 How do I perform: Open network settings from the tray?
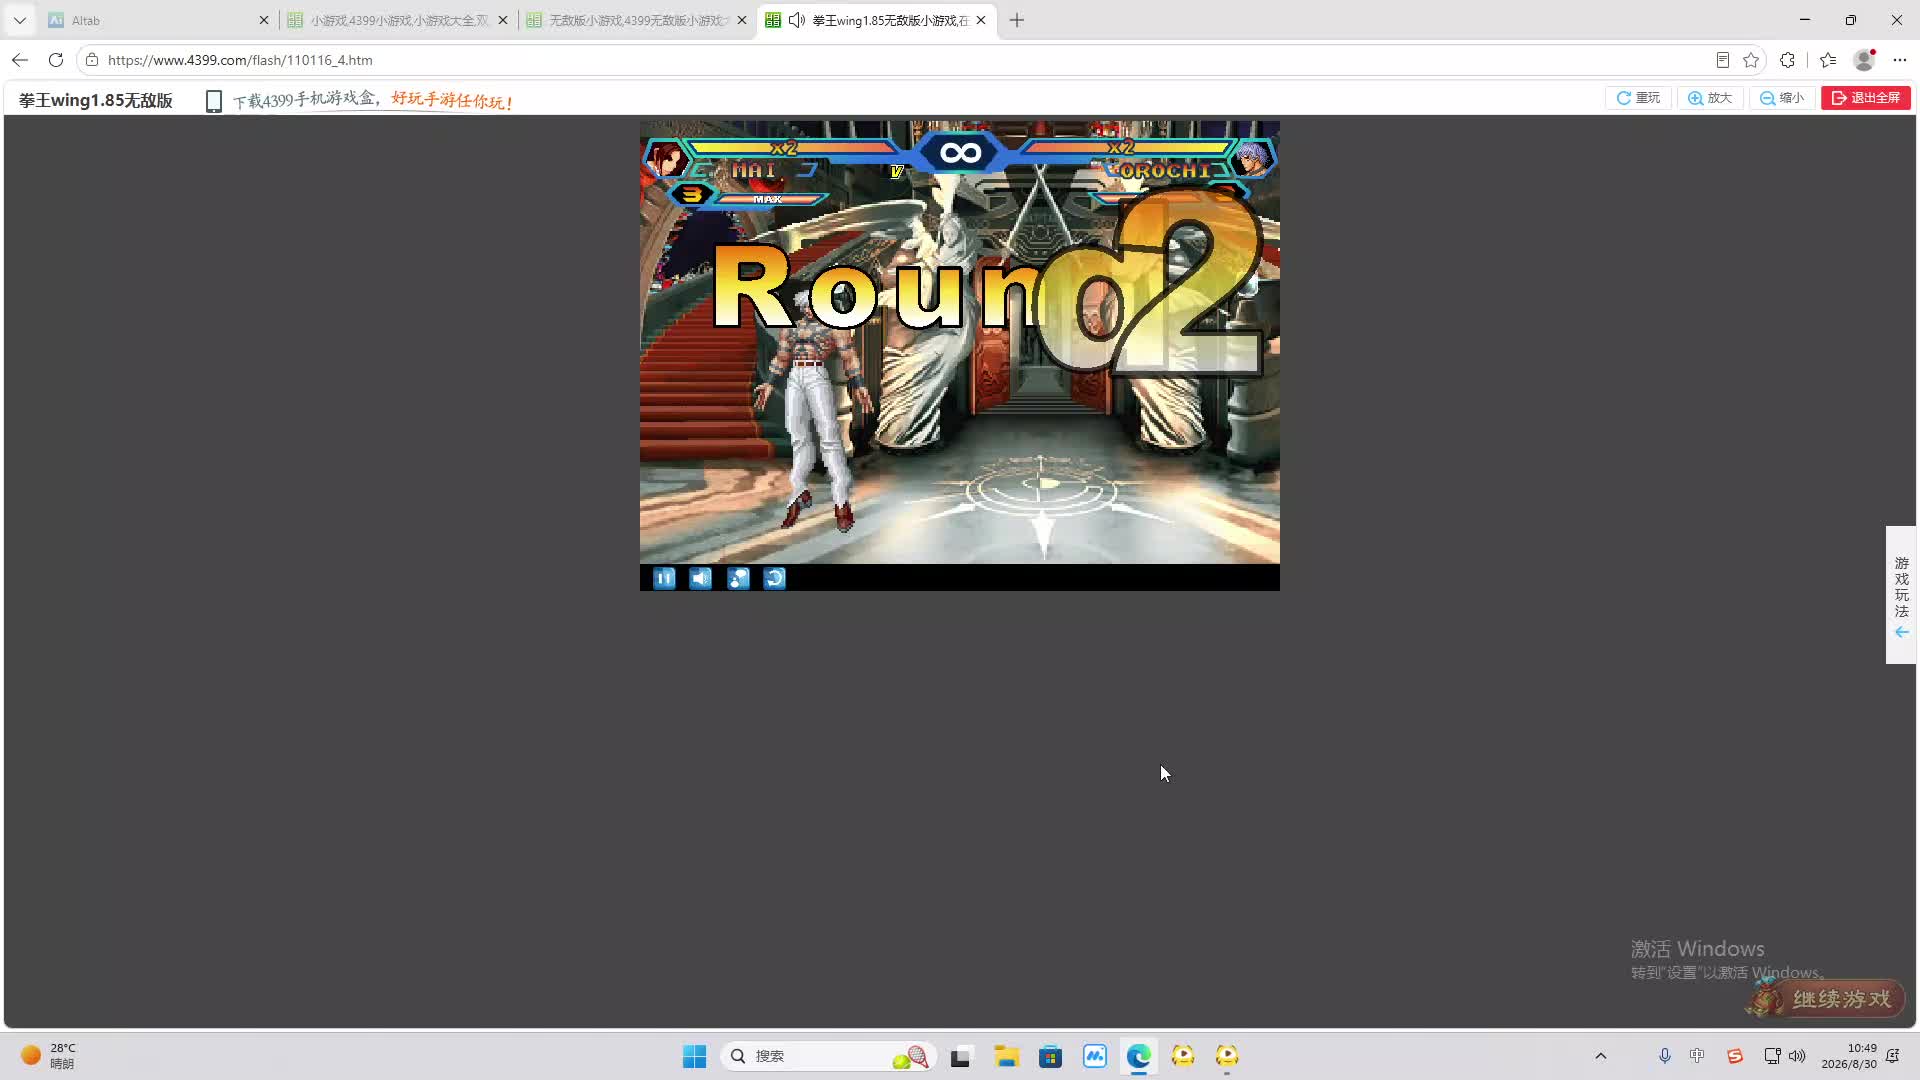(1772, 1056)
